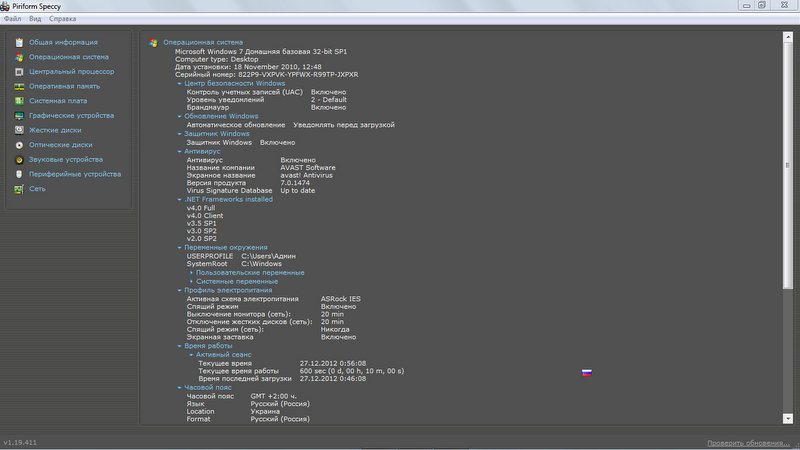Select Общая информация in the sidebar

pos(63,42)
